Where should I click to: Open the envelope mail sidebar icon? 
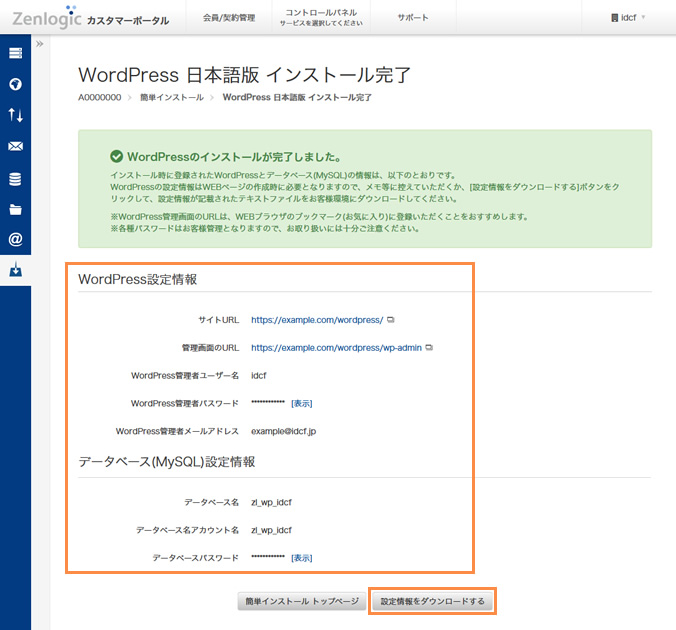pos(16,146)
